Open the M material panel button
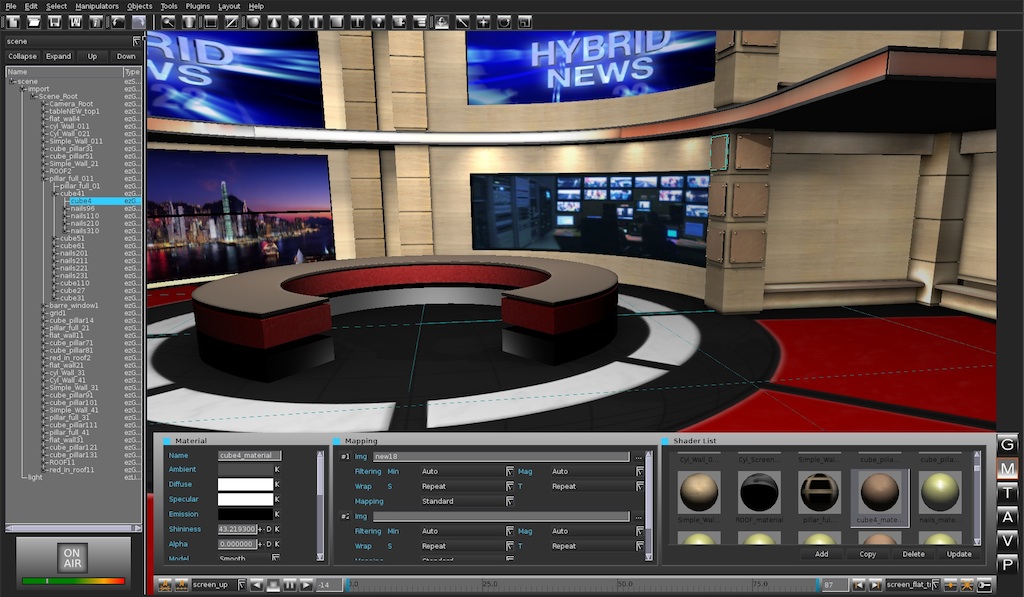1024x597 pixels. [1008, 469]
